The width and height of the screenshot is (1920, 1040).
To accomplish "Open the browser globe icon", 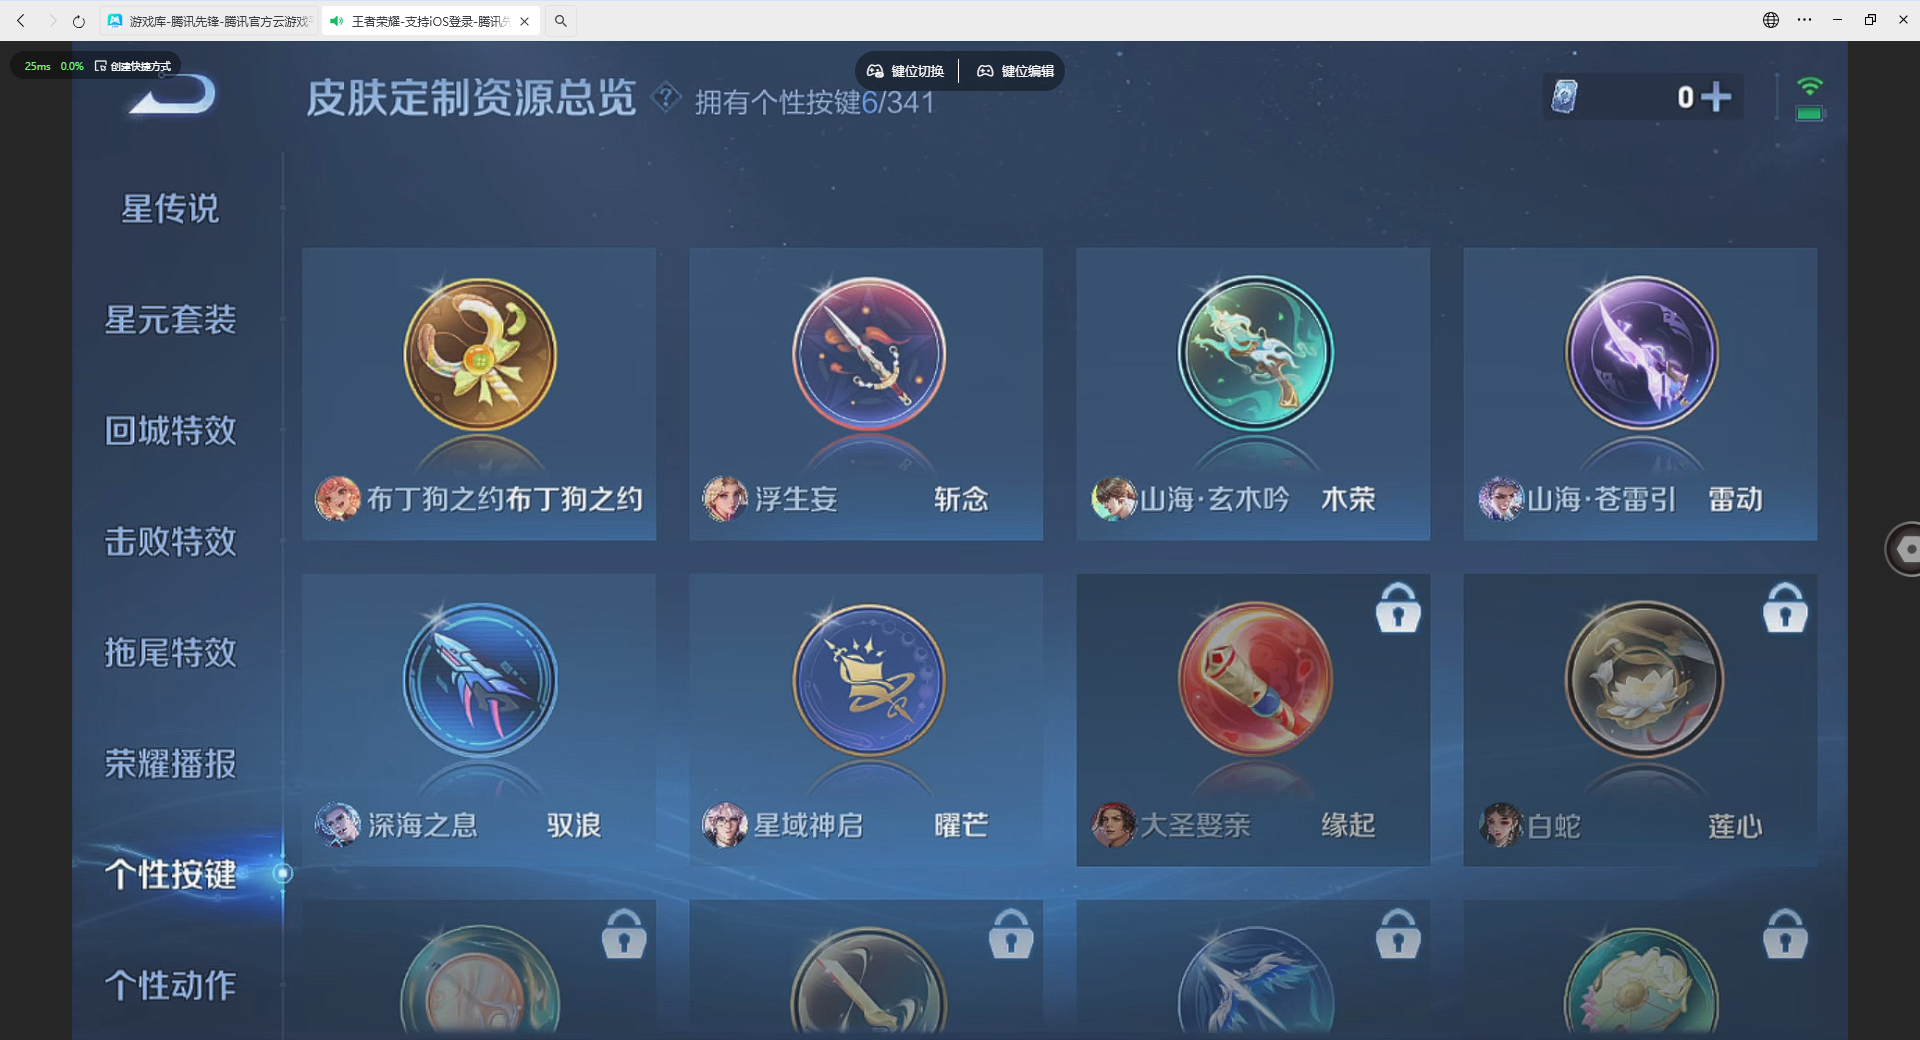I will 1771,20.
